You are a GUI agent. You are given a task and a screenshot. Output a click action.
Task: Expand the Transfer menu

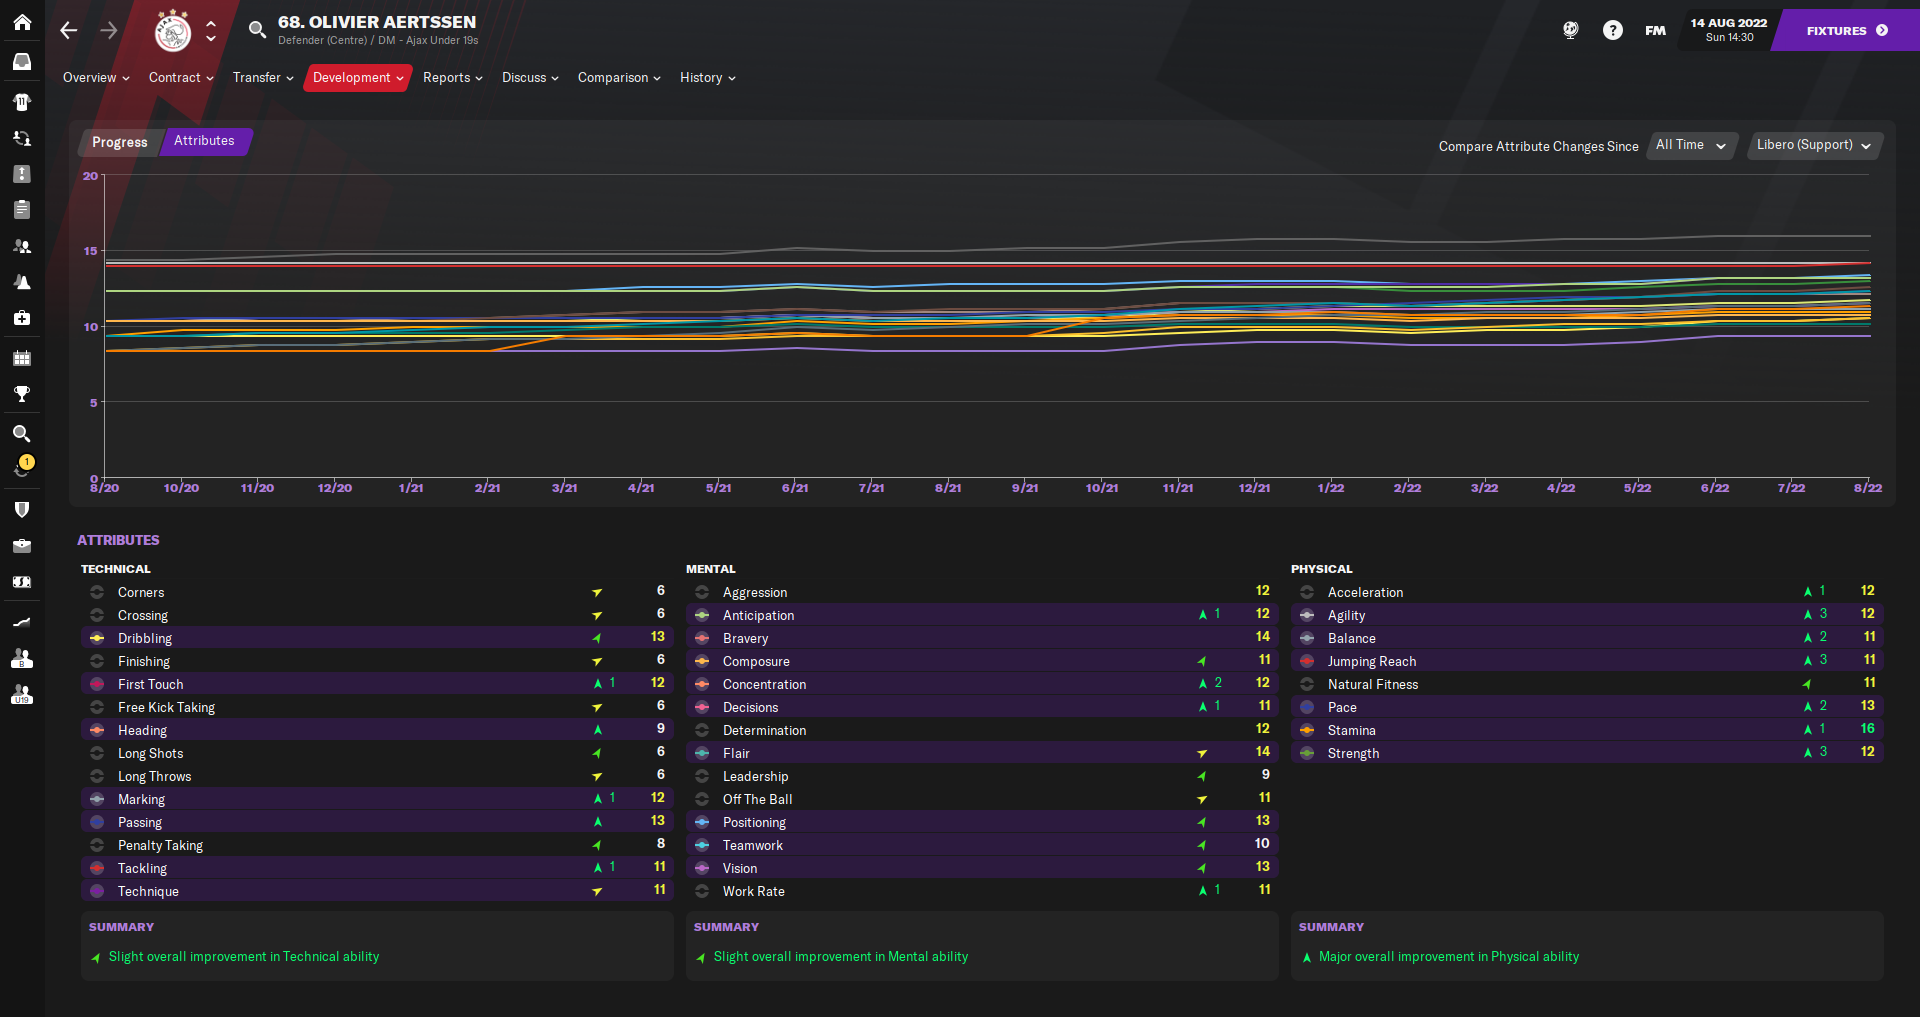click(x=263, y=78)
